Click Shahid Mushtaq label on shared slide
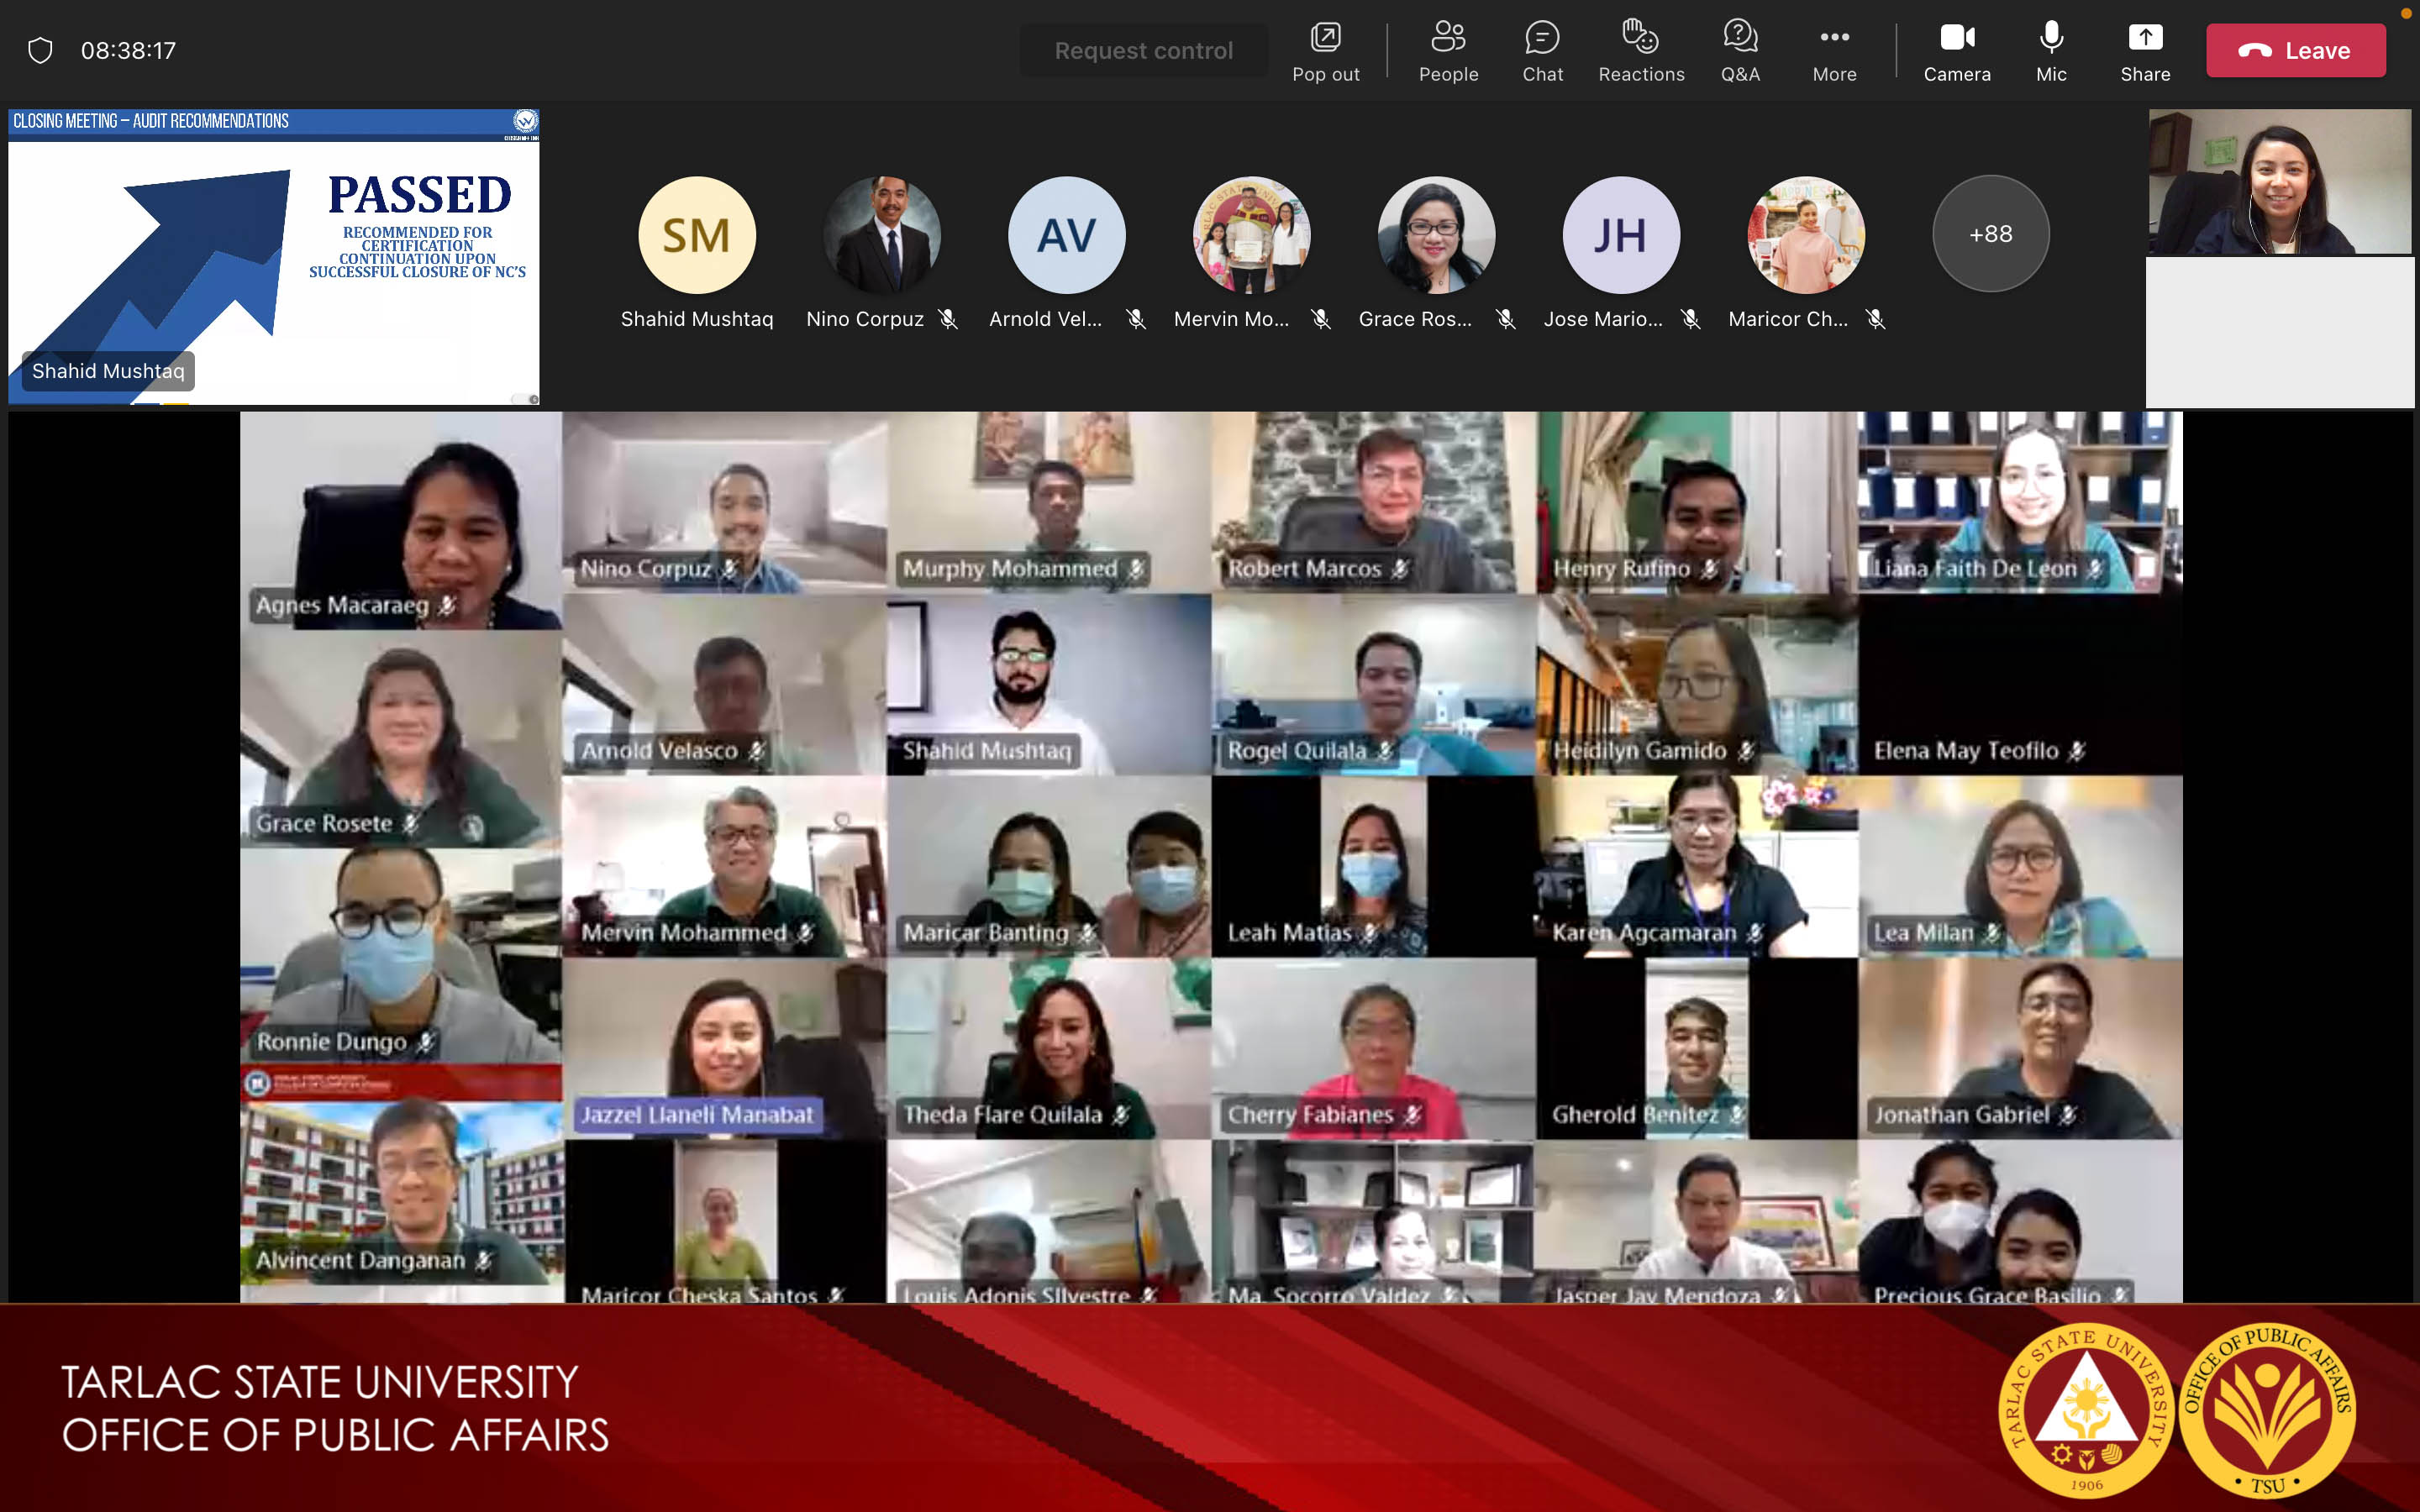The width and height of the screenshot is (2420, 1512). pos(108,371)
